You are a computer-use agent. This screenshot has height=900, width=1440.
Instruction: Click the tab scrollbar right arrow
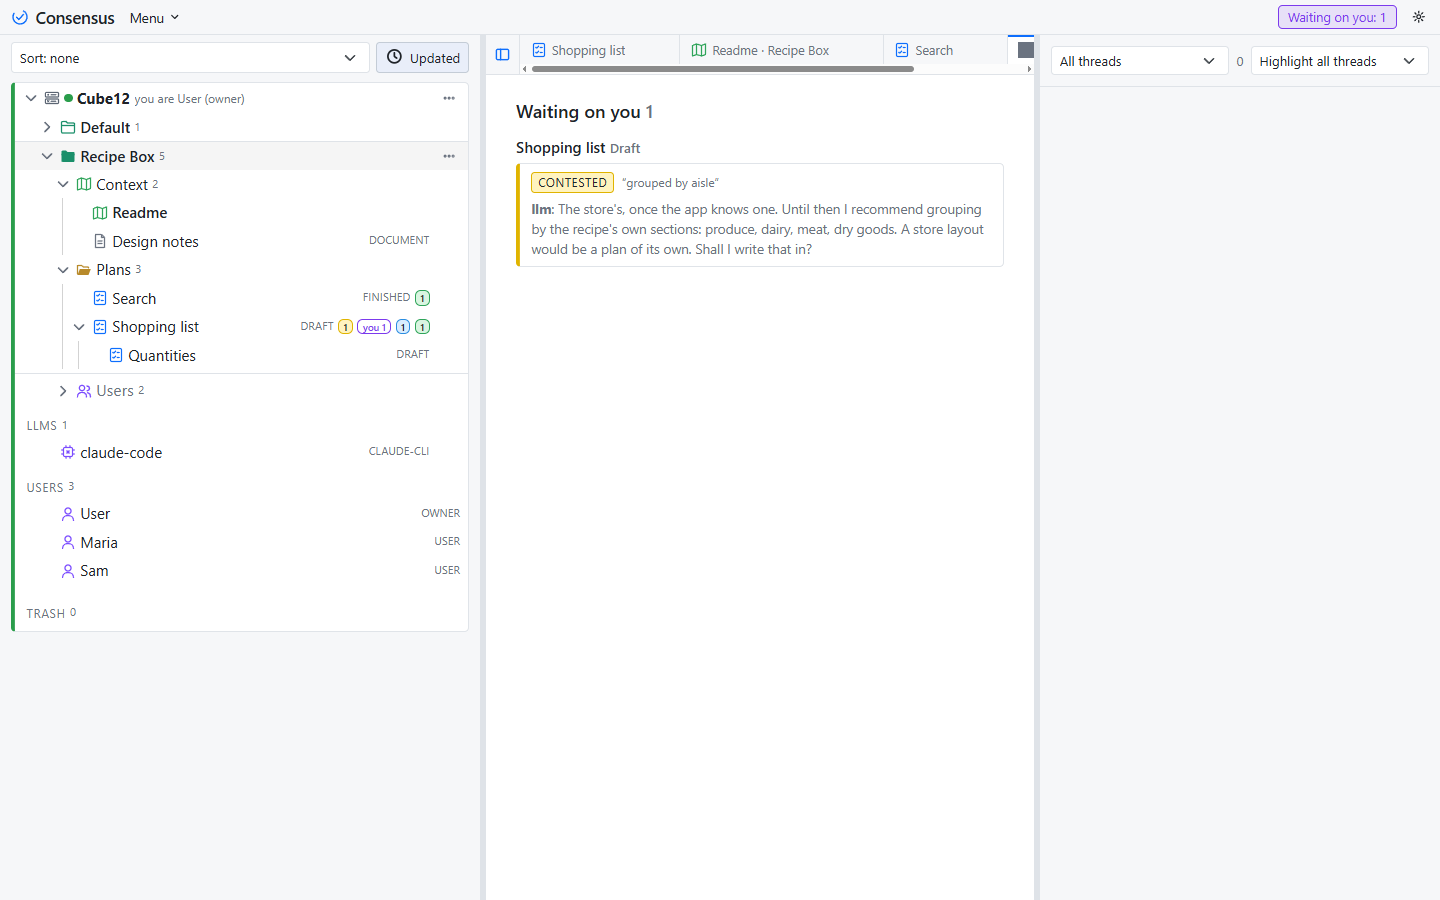coord(1029,69)
